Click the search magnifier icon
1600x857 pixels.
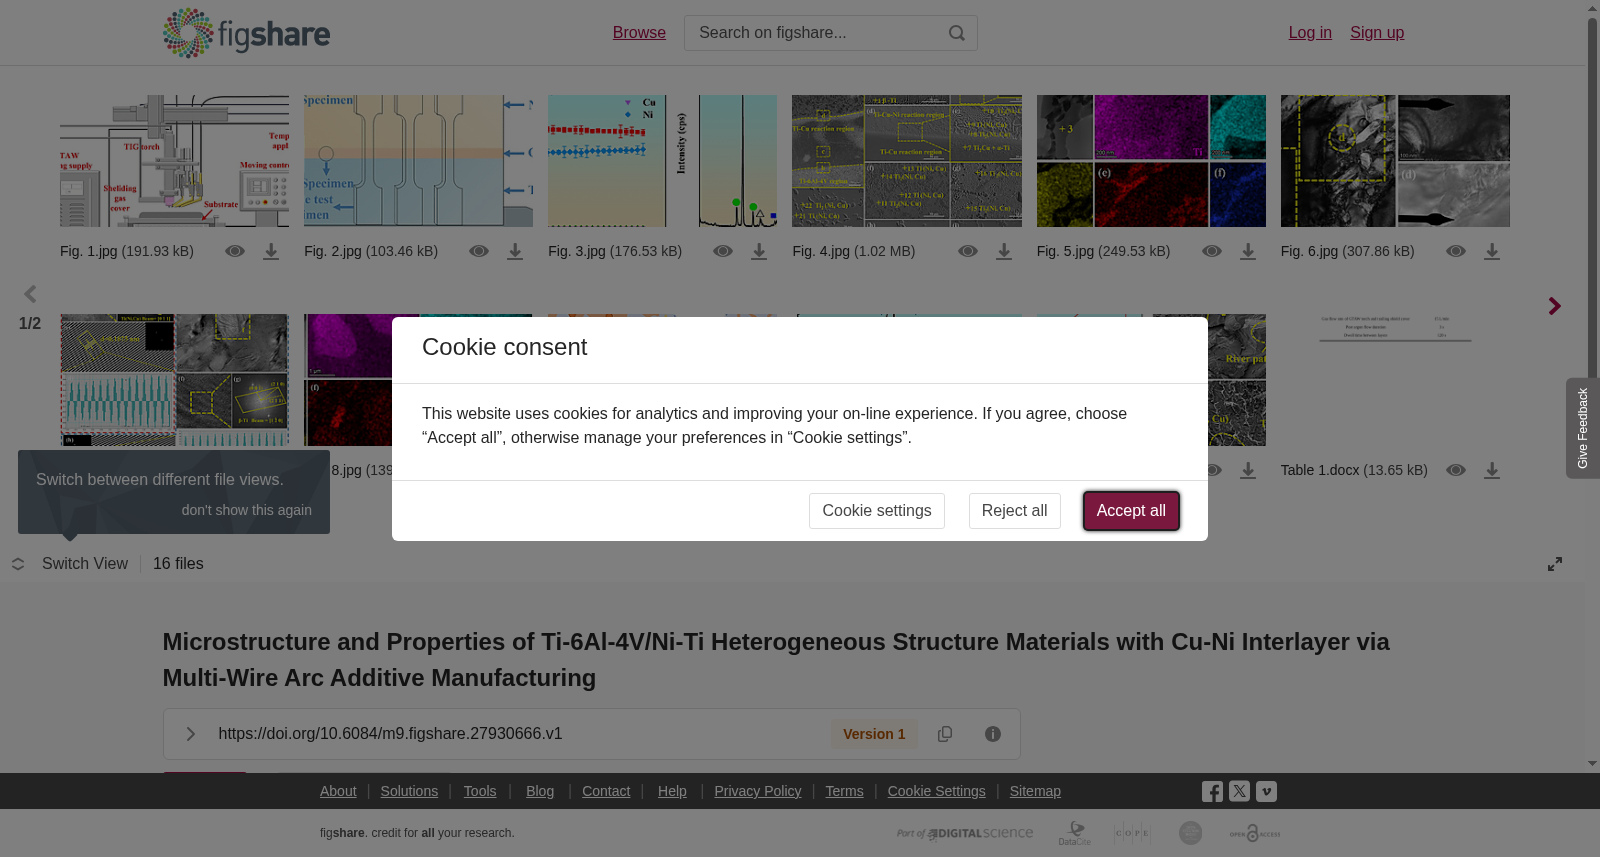point(957,33)
